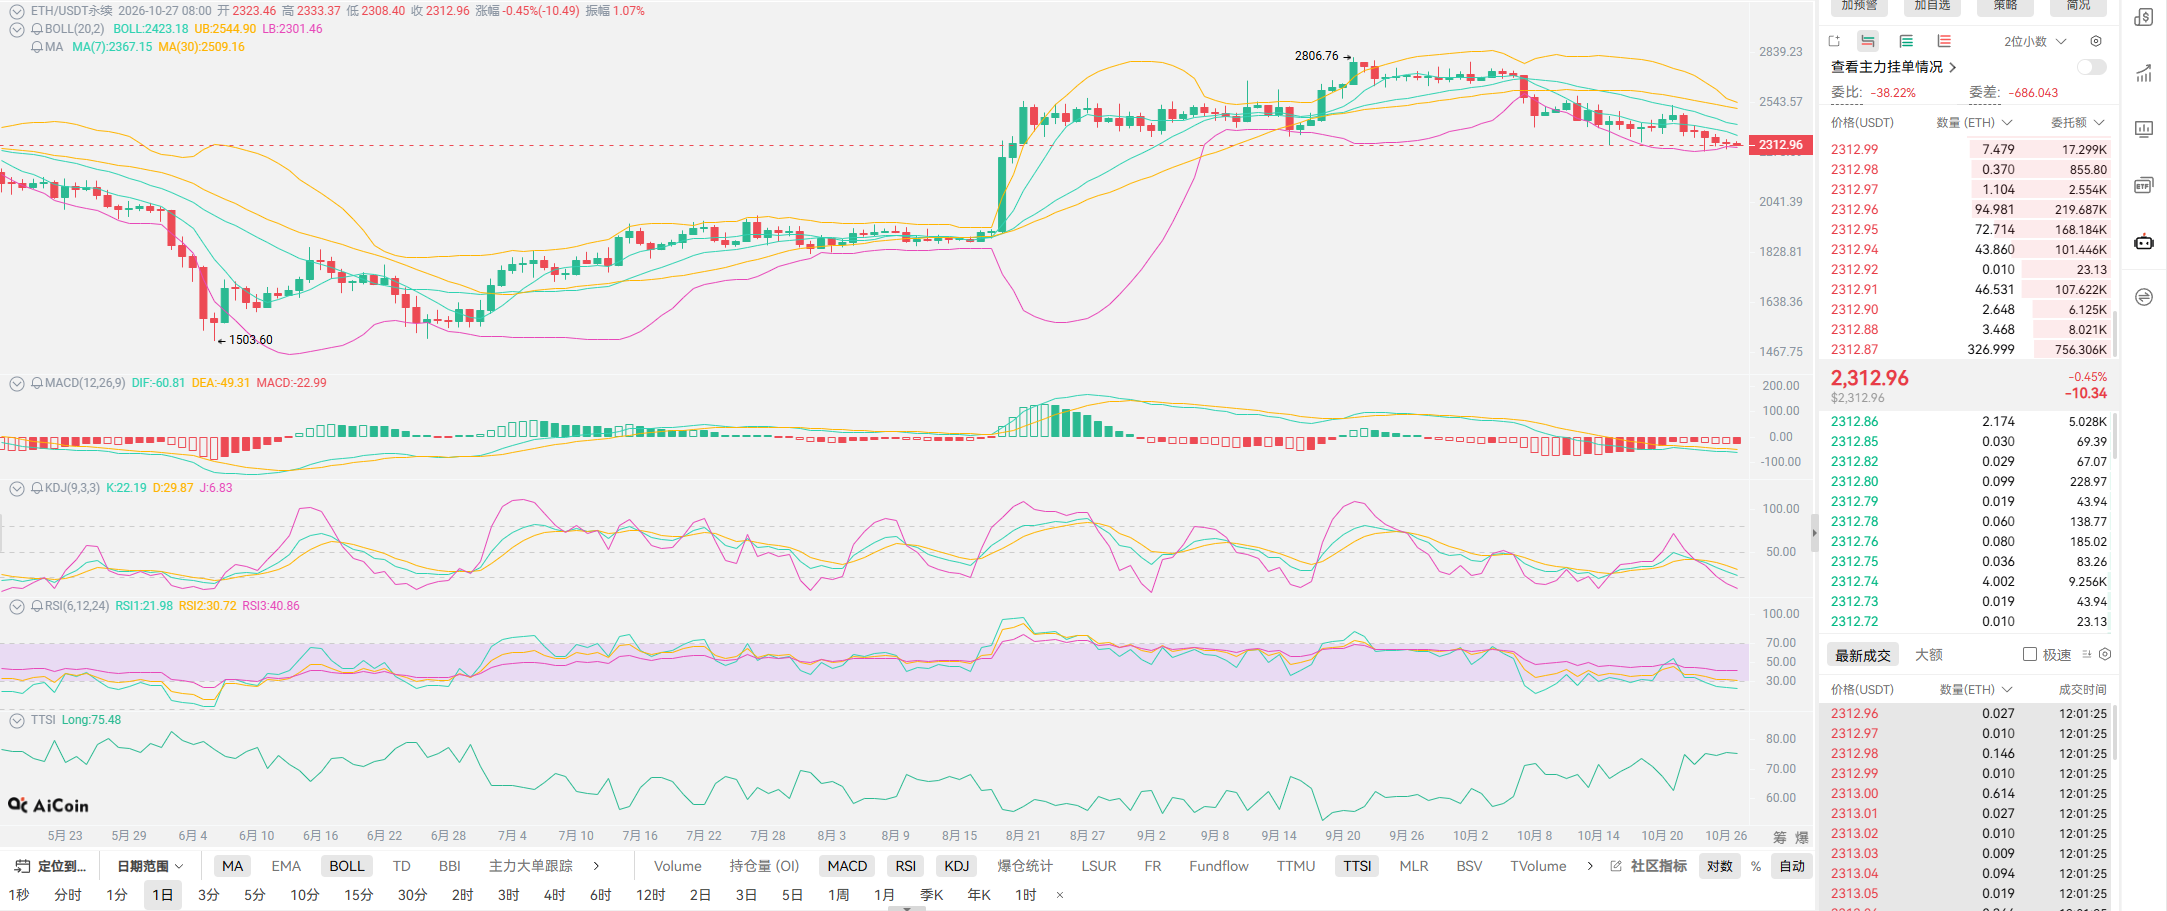Image resolution: width=2167 pixels, height=911 pixels.
Task: Check the 极速 checkbox
Action: click(2030, 654)
